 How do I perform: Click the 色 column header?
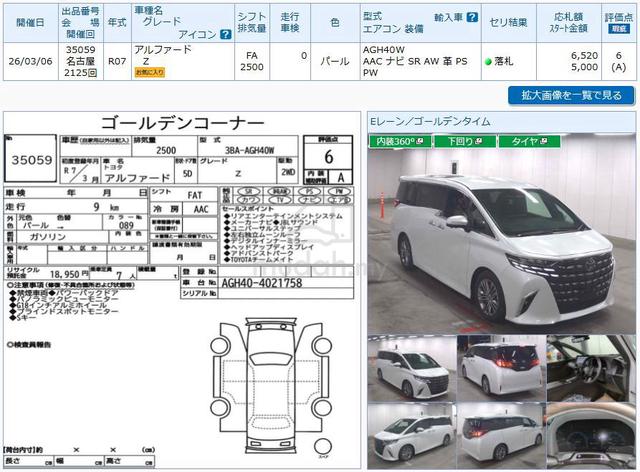coord(335,23)
